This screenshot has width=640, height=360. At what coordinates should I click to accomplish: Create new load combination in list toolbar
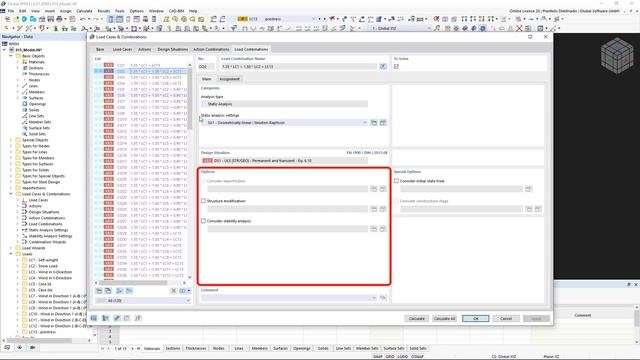(99, 291)
